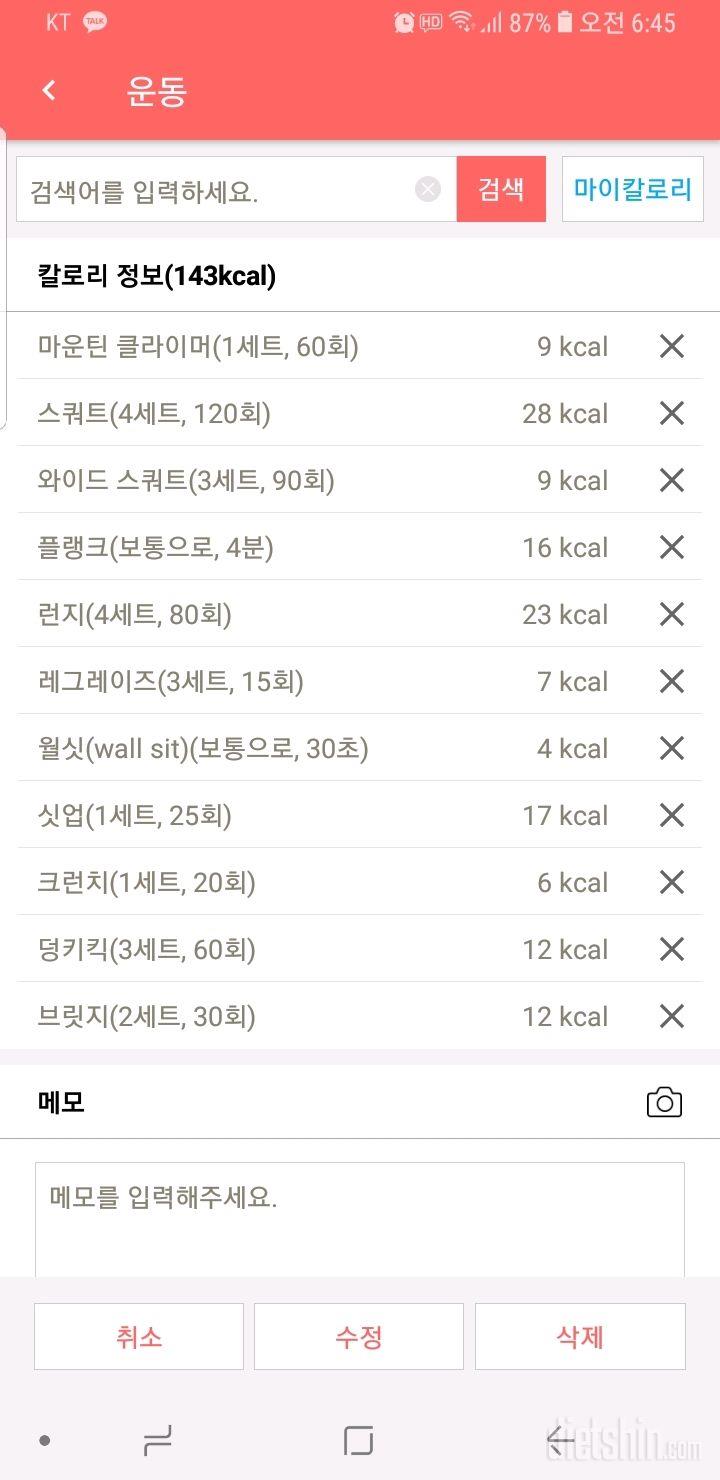Delete the 스쿼트 4세트 entry
The image size is (720, 1480).
[x=671, y=414]
